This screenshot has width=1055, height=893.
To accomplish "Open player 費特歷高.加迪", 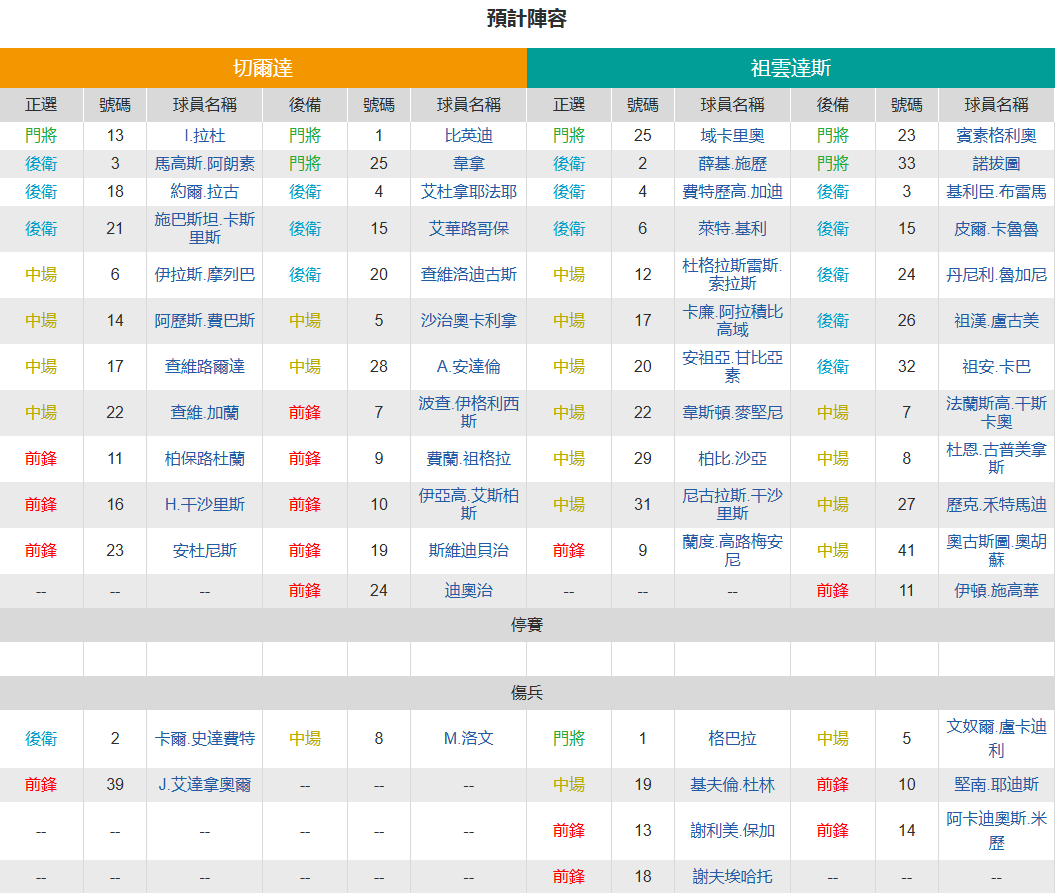I will click(732, 192).
